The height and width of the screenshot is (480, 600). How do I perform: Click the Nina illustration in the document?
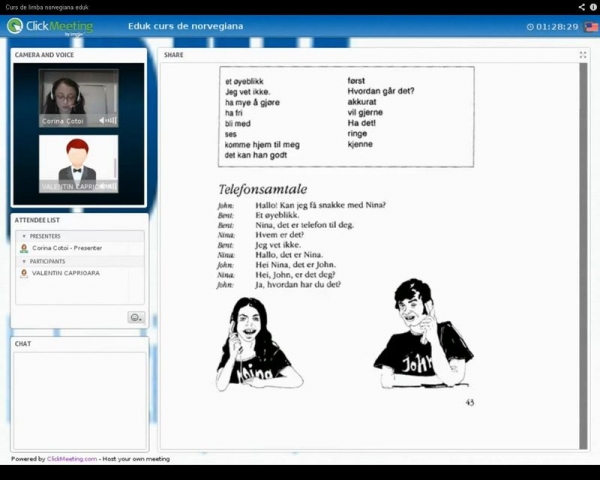pyautogui.click(x=259, y=344)
